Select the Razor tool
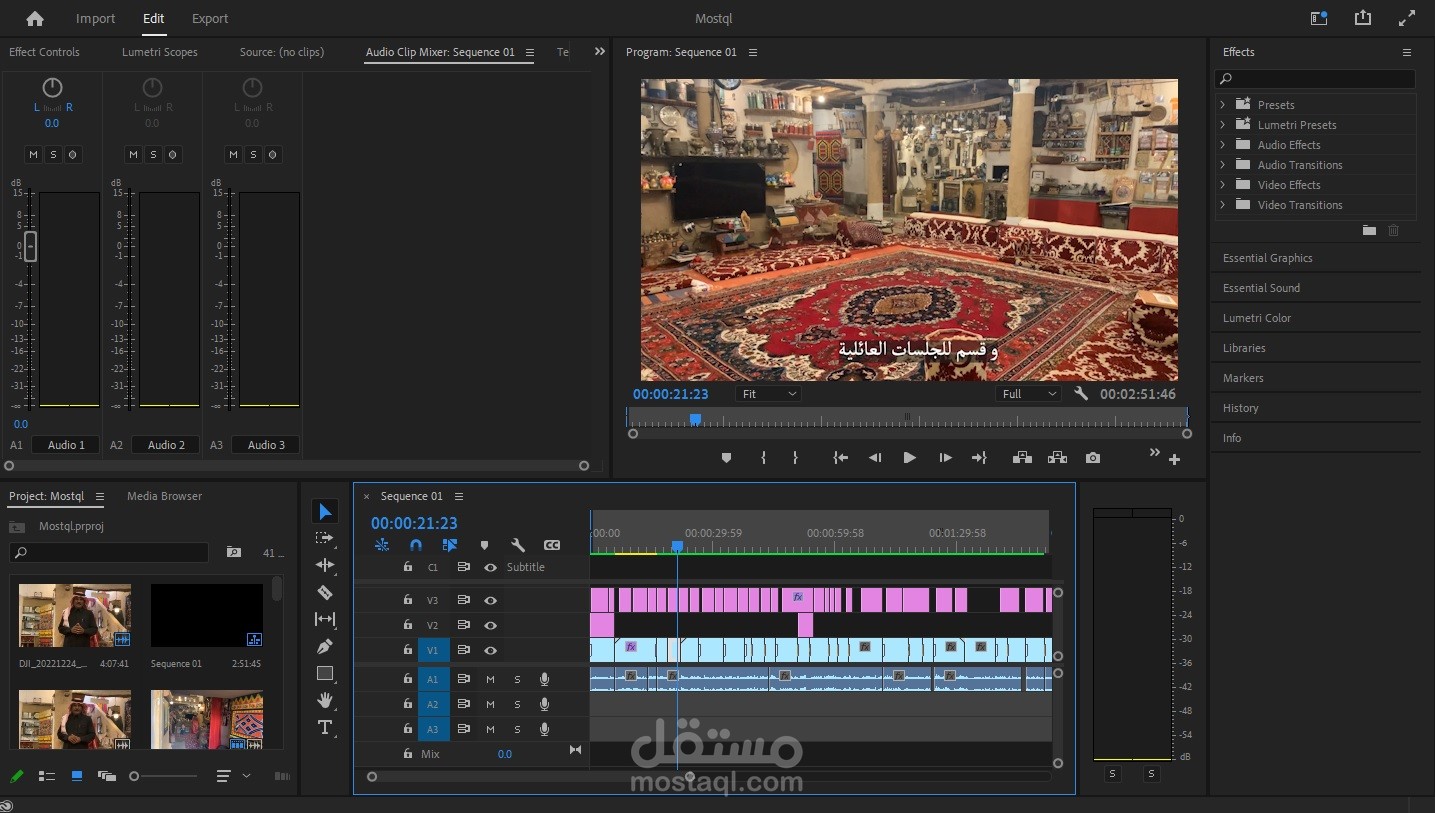Screen dimensions: 1435x813 [325, 592]
